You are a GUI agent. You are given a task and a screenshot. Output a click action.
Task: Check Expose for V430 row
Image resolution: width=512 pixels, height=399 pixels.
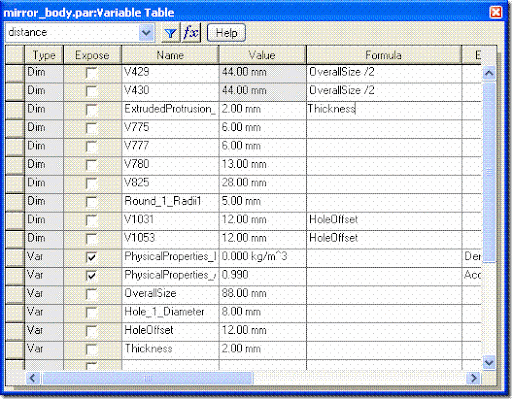tap(91, 91)
